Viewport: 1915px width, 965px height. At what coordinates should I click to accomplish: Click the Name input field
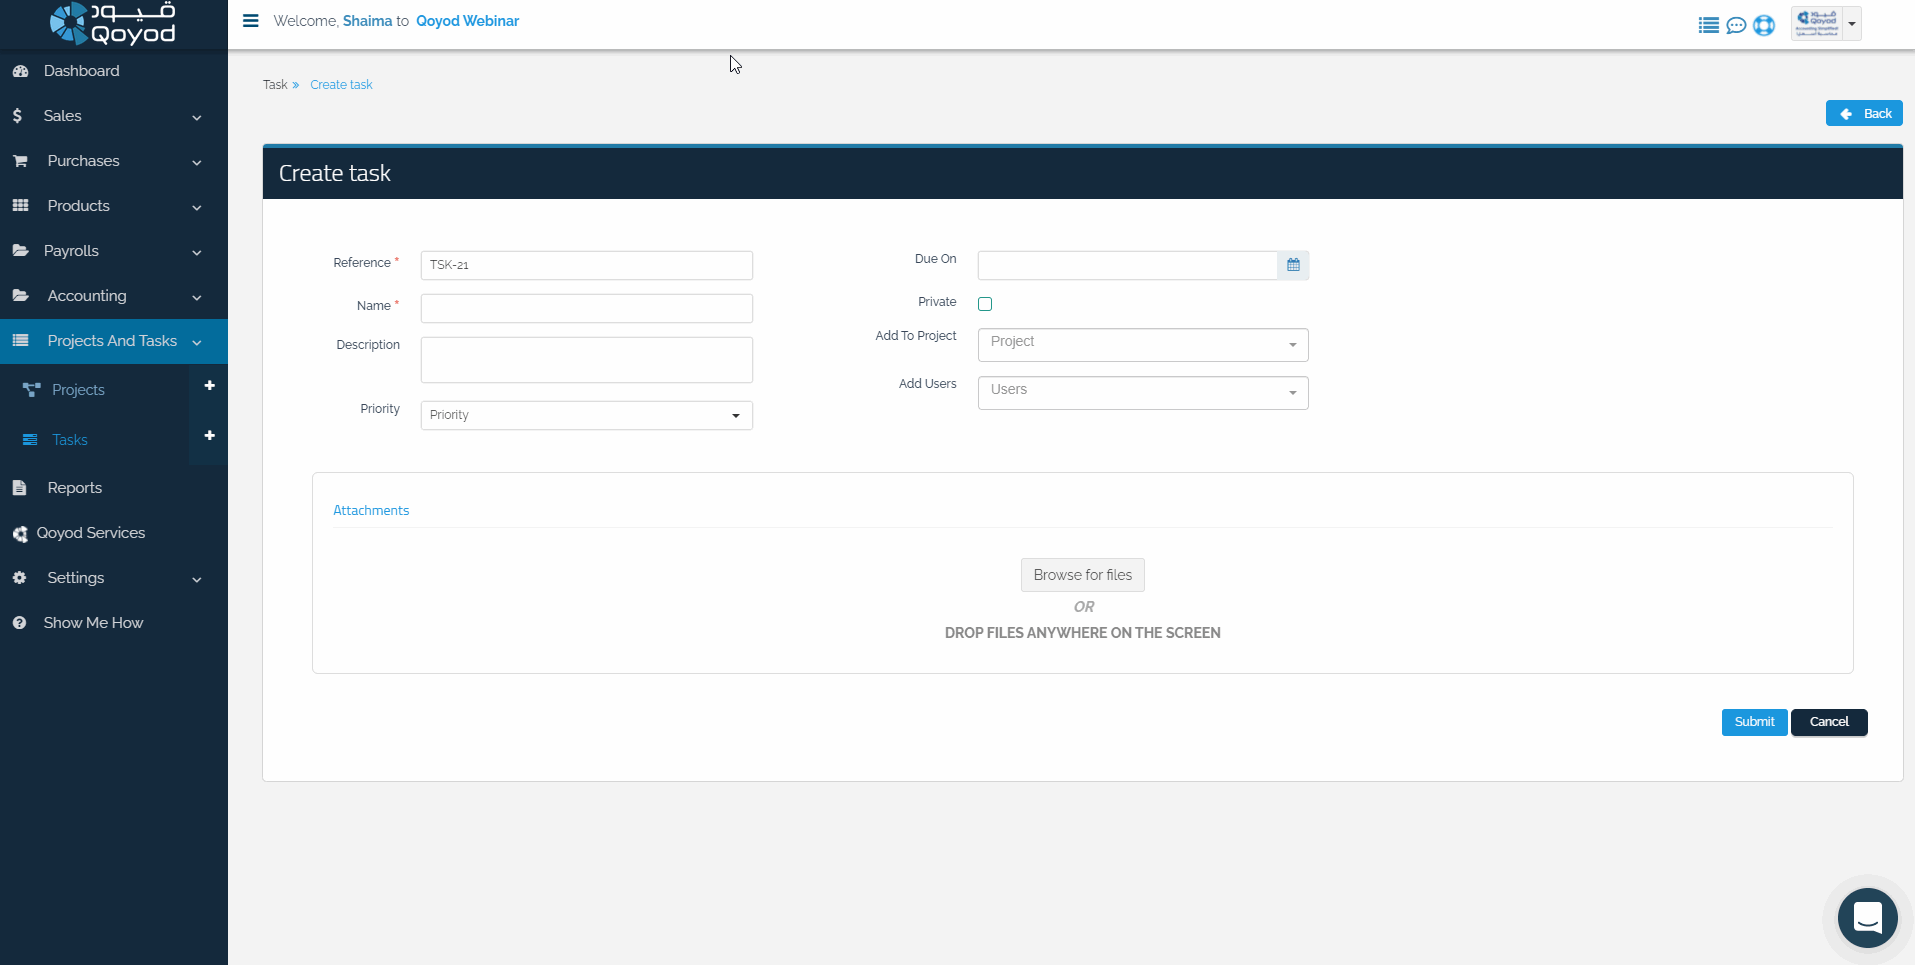click(586, 308)
